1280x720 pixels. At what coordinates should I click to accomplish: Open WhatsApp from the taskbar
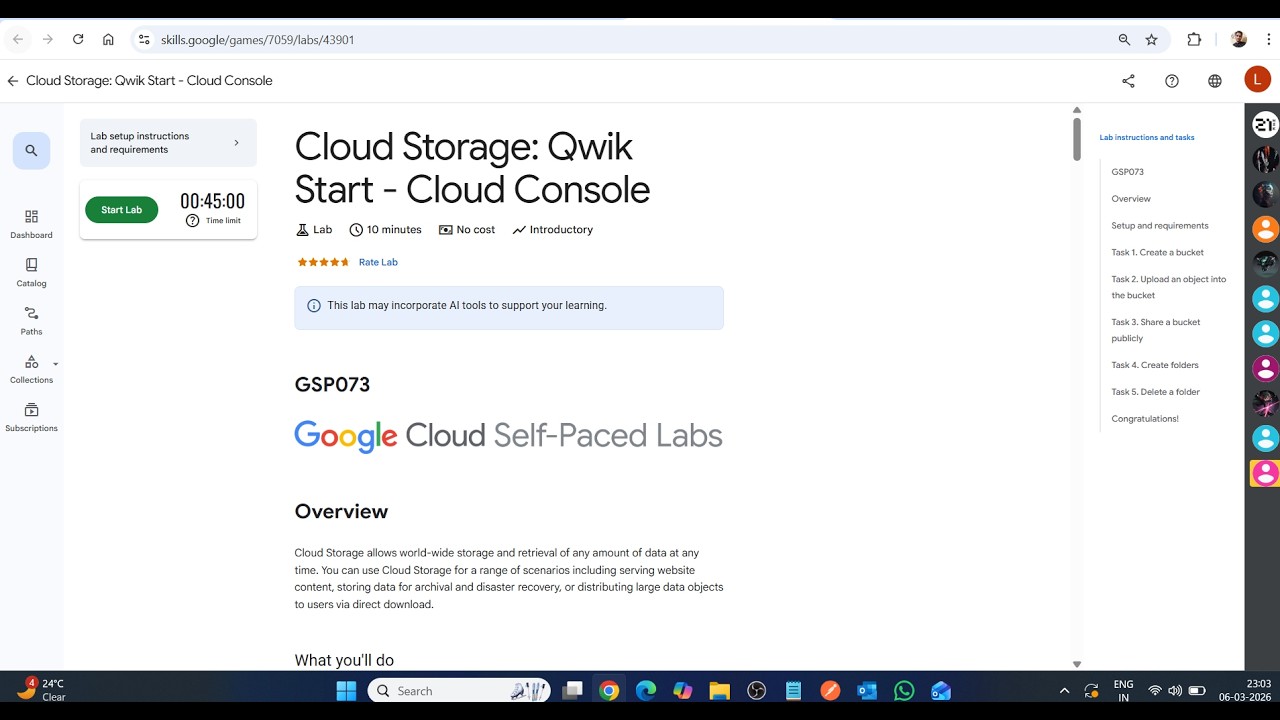pyautogui.click(x=904, y=691)
